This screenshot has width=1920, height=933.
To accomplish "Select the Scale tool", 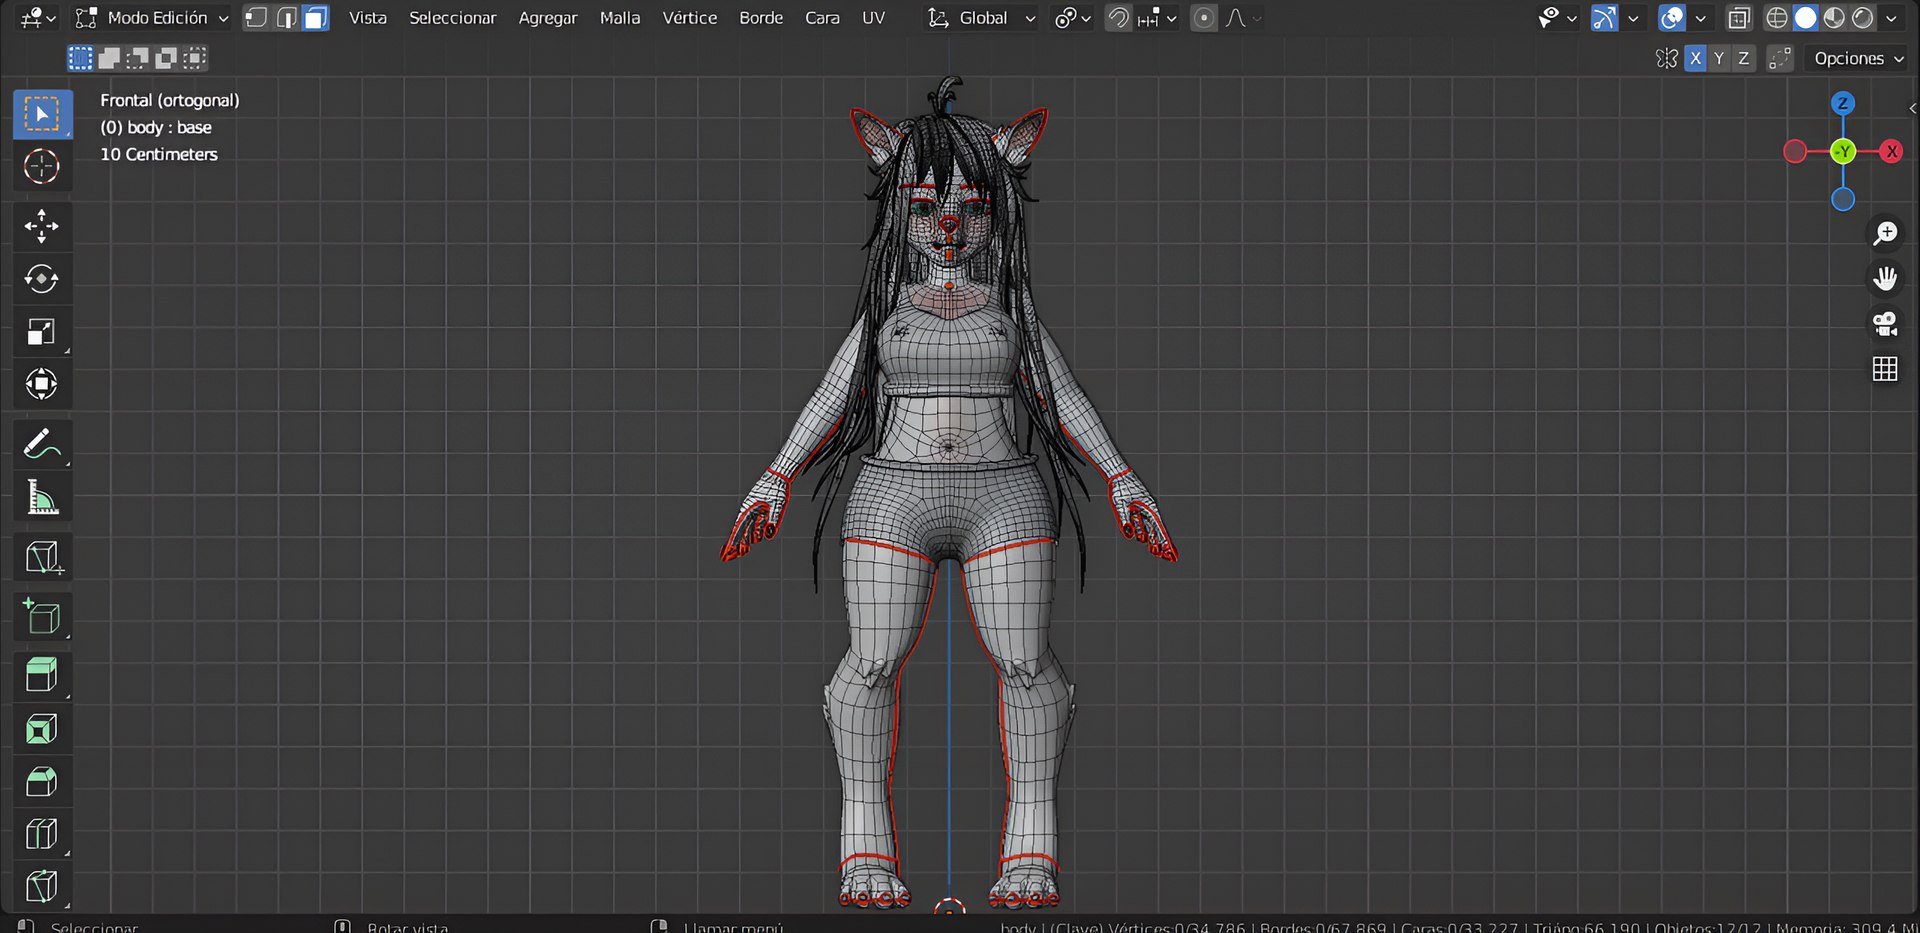I will click(x=42, y=331).
